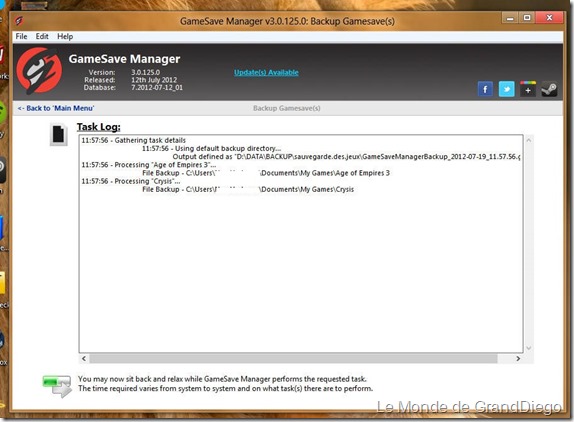Select log line Processing "Crysis"
The width and height of the screenshot is (574, 422).
coord(131,181)
